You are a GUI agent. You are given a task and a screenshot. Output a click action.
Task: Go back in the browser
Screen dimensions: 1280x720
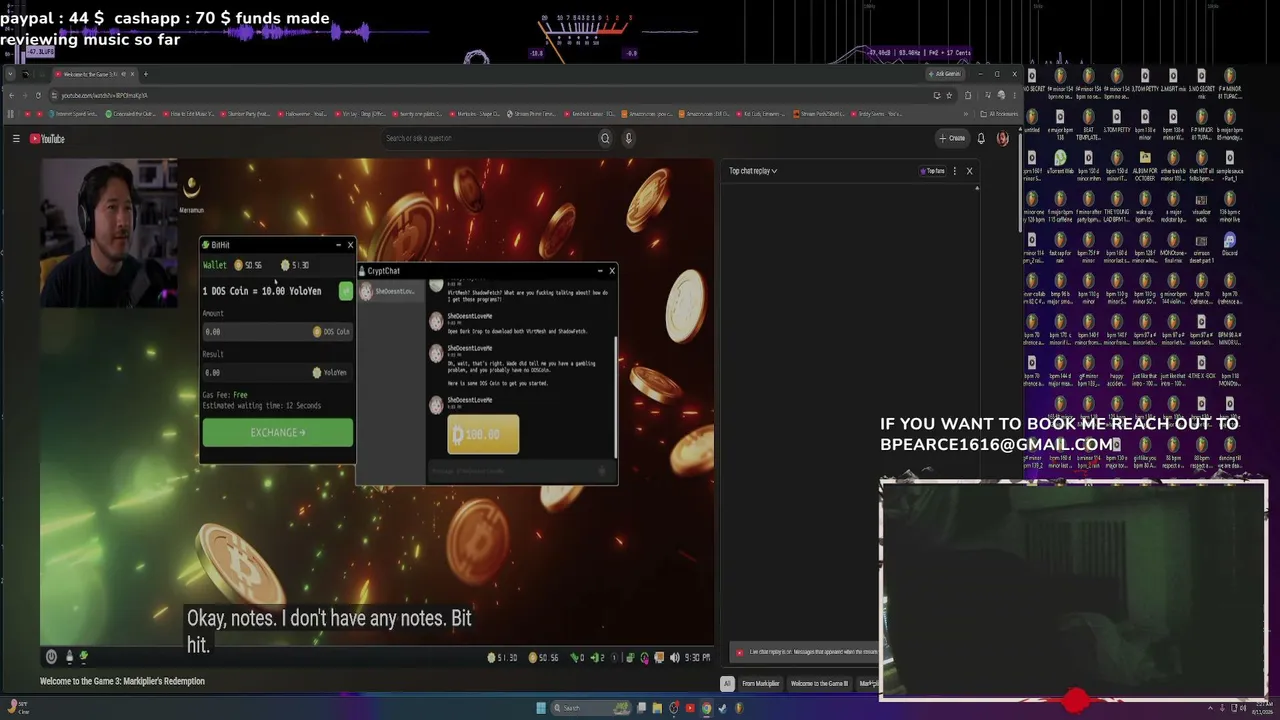pyautogui.click(x=11, y=95)
